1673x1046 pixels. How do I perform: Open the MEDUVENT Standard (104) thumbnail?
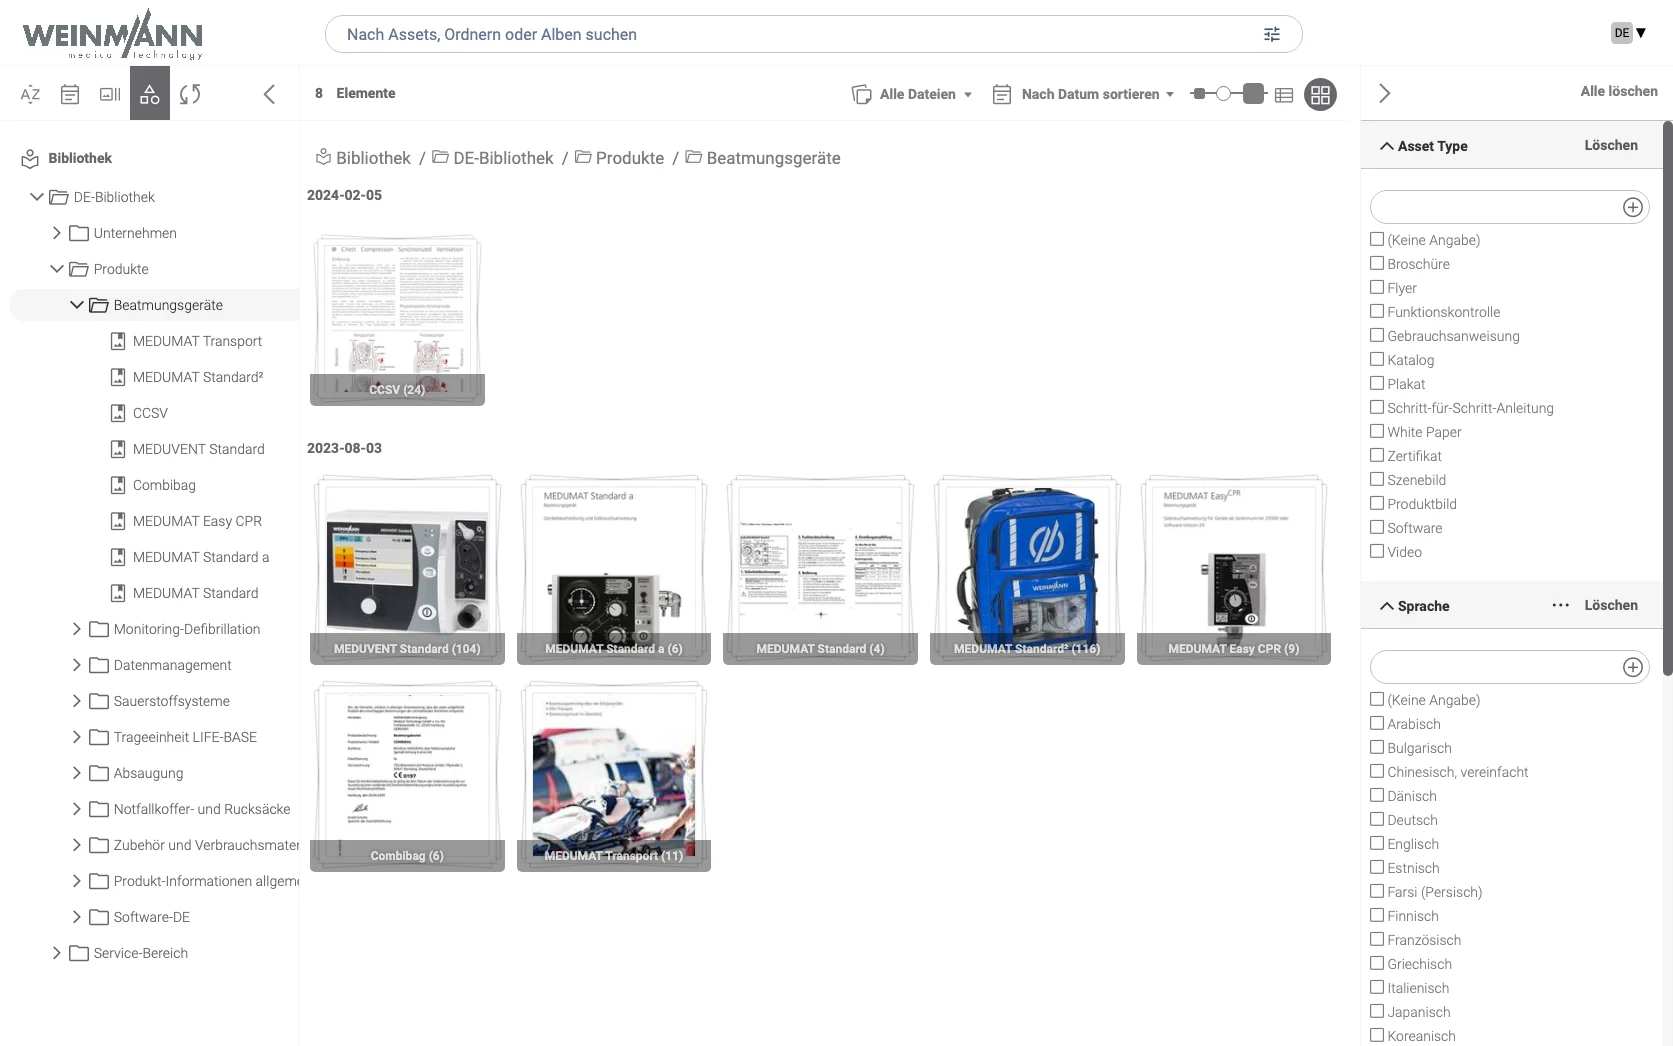point(407,570)
